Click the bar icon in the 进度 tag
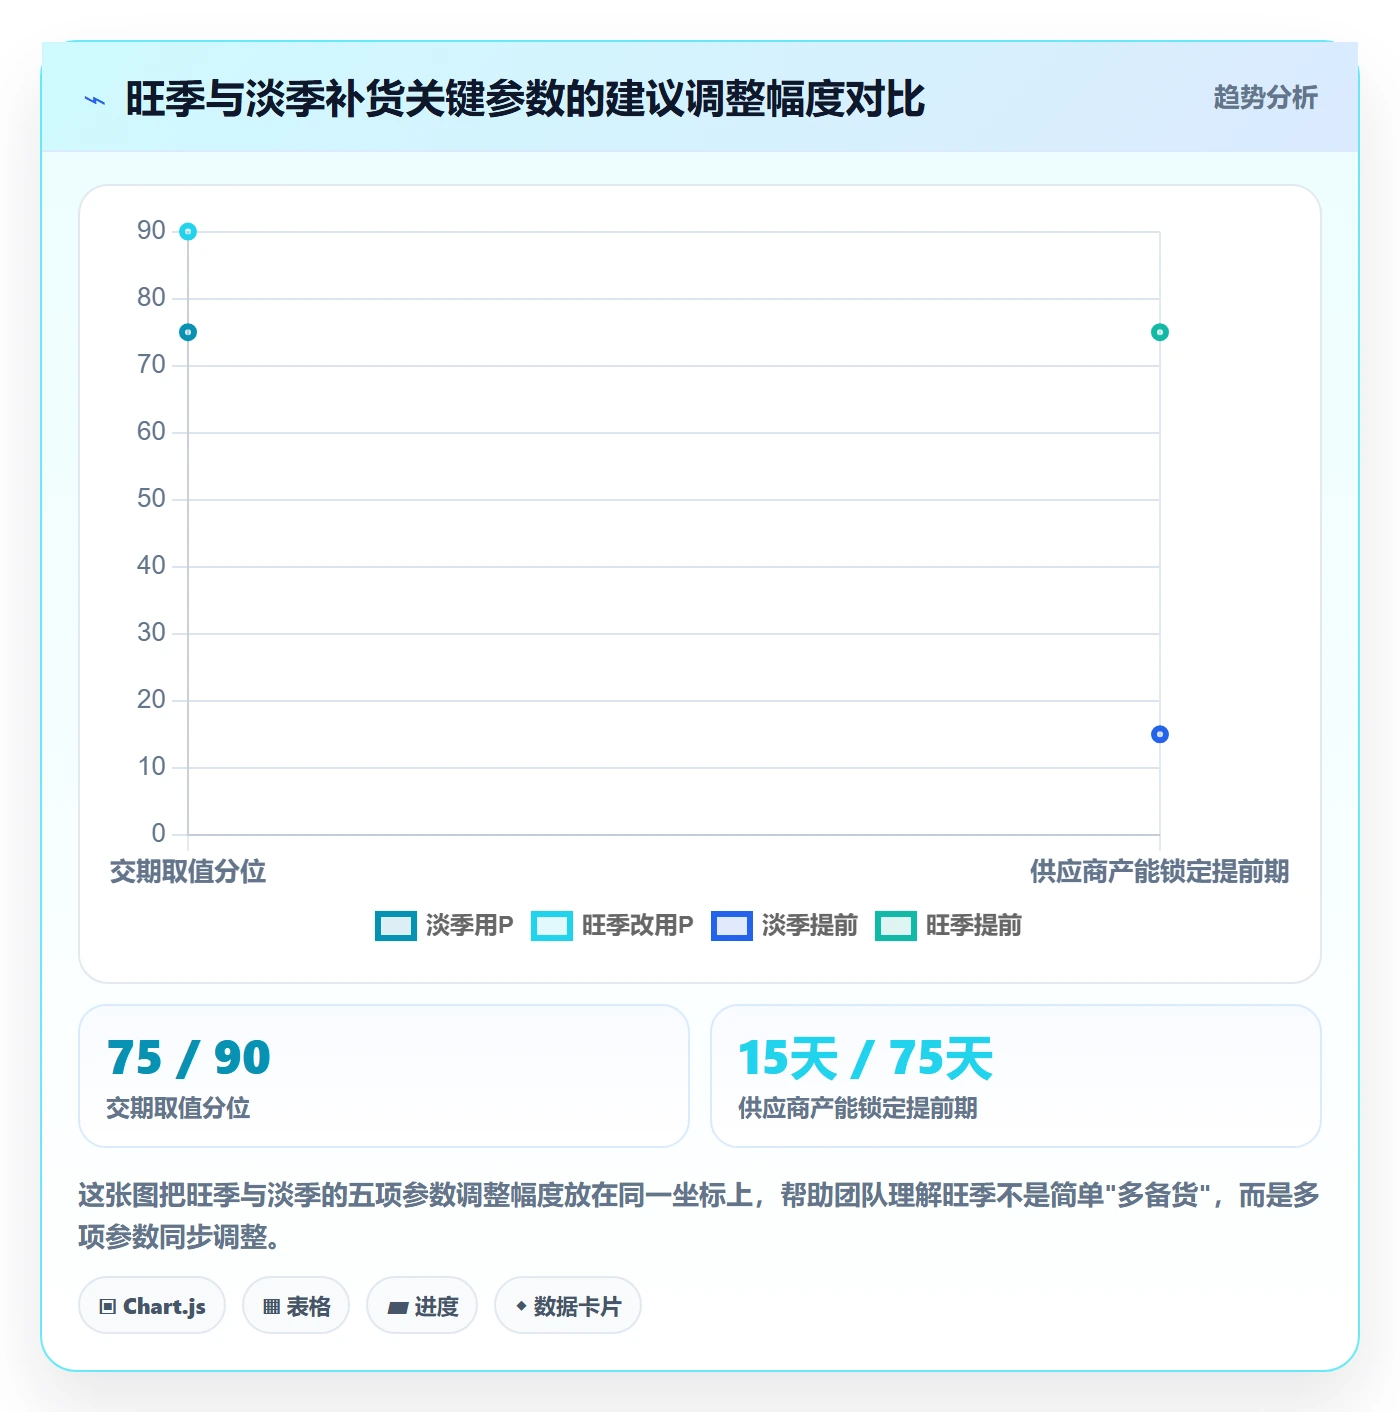The height and width of the screenshot is (1412, 1400). pyautogui.click(x=398, y=1307)
